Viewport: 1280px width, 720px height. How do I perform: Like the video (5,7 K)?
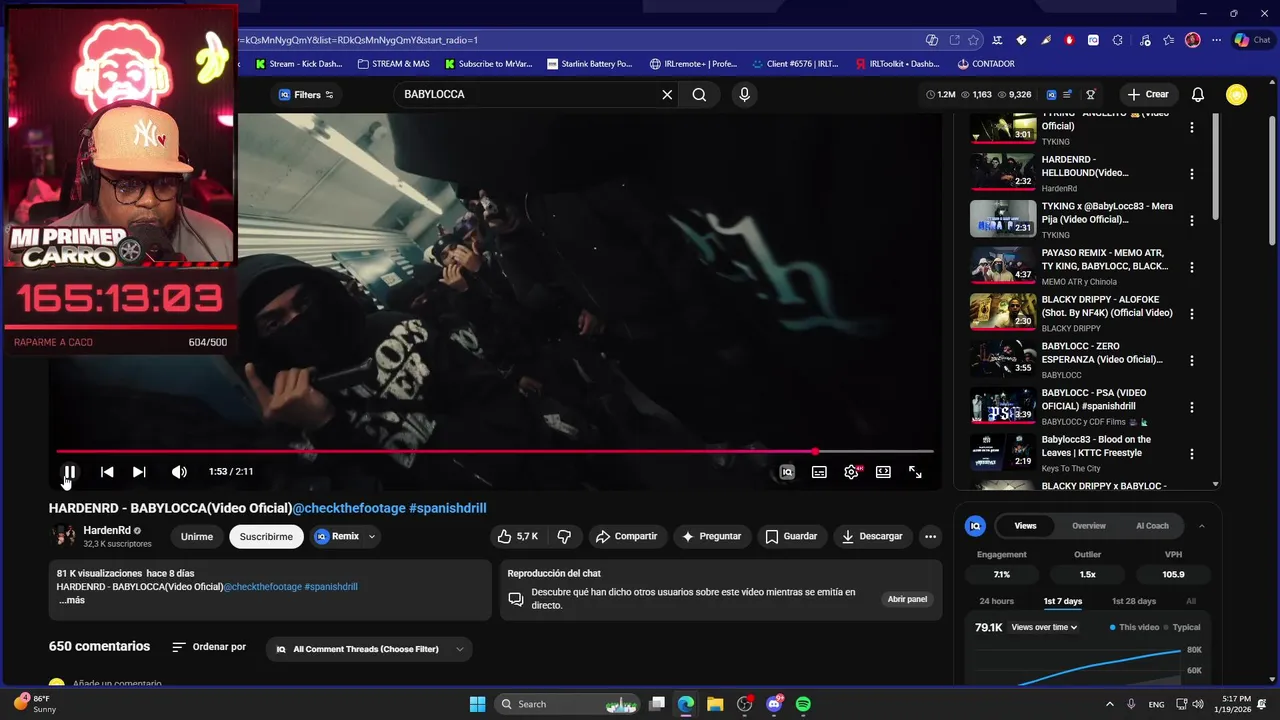(518, 536)
